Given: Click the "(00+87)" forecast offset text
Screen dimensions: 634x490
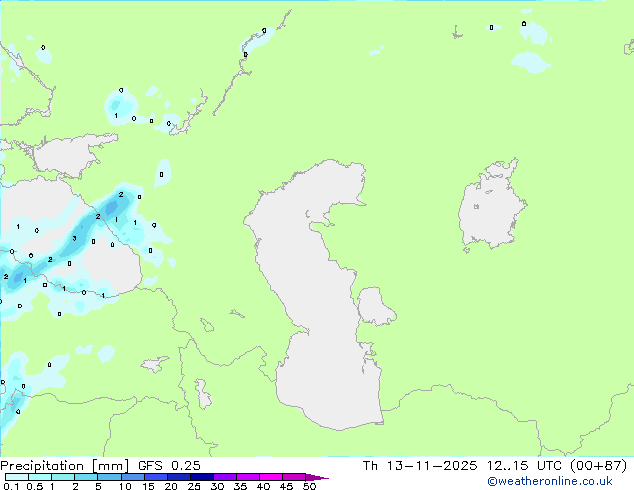Looking at the screenshot, I should click(598, 466).
